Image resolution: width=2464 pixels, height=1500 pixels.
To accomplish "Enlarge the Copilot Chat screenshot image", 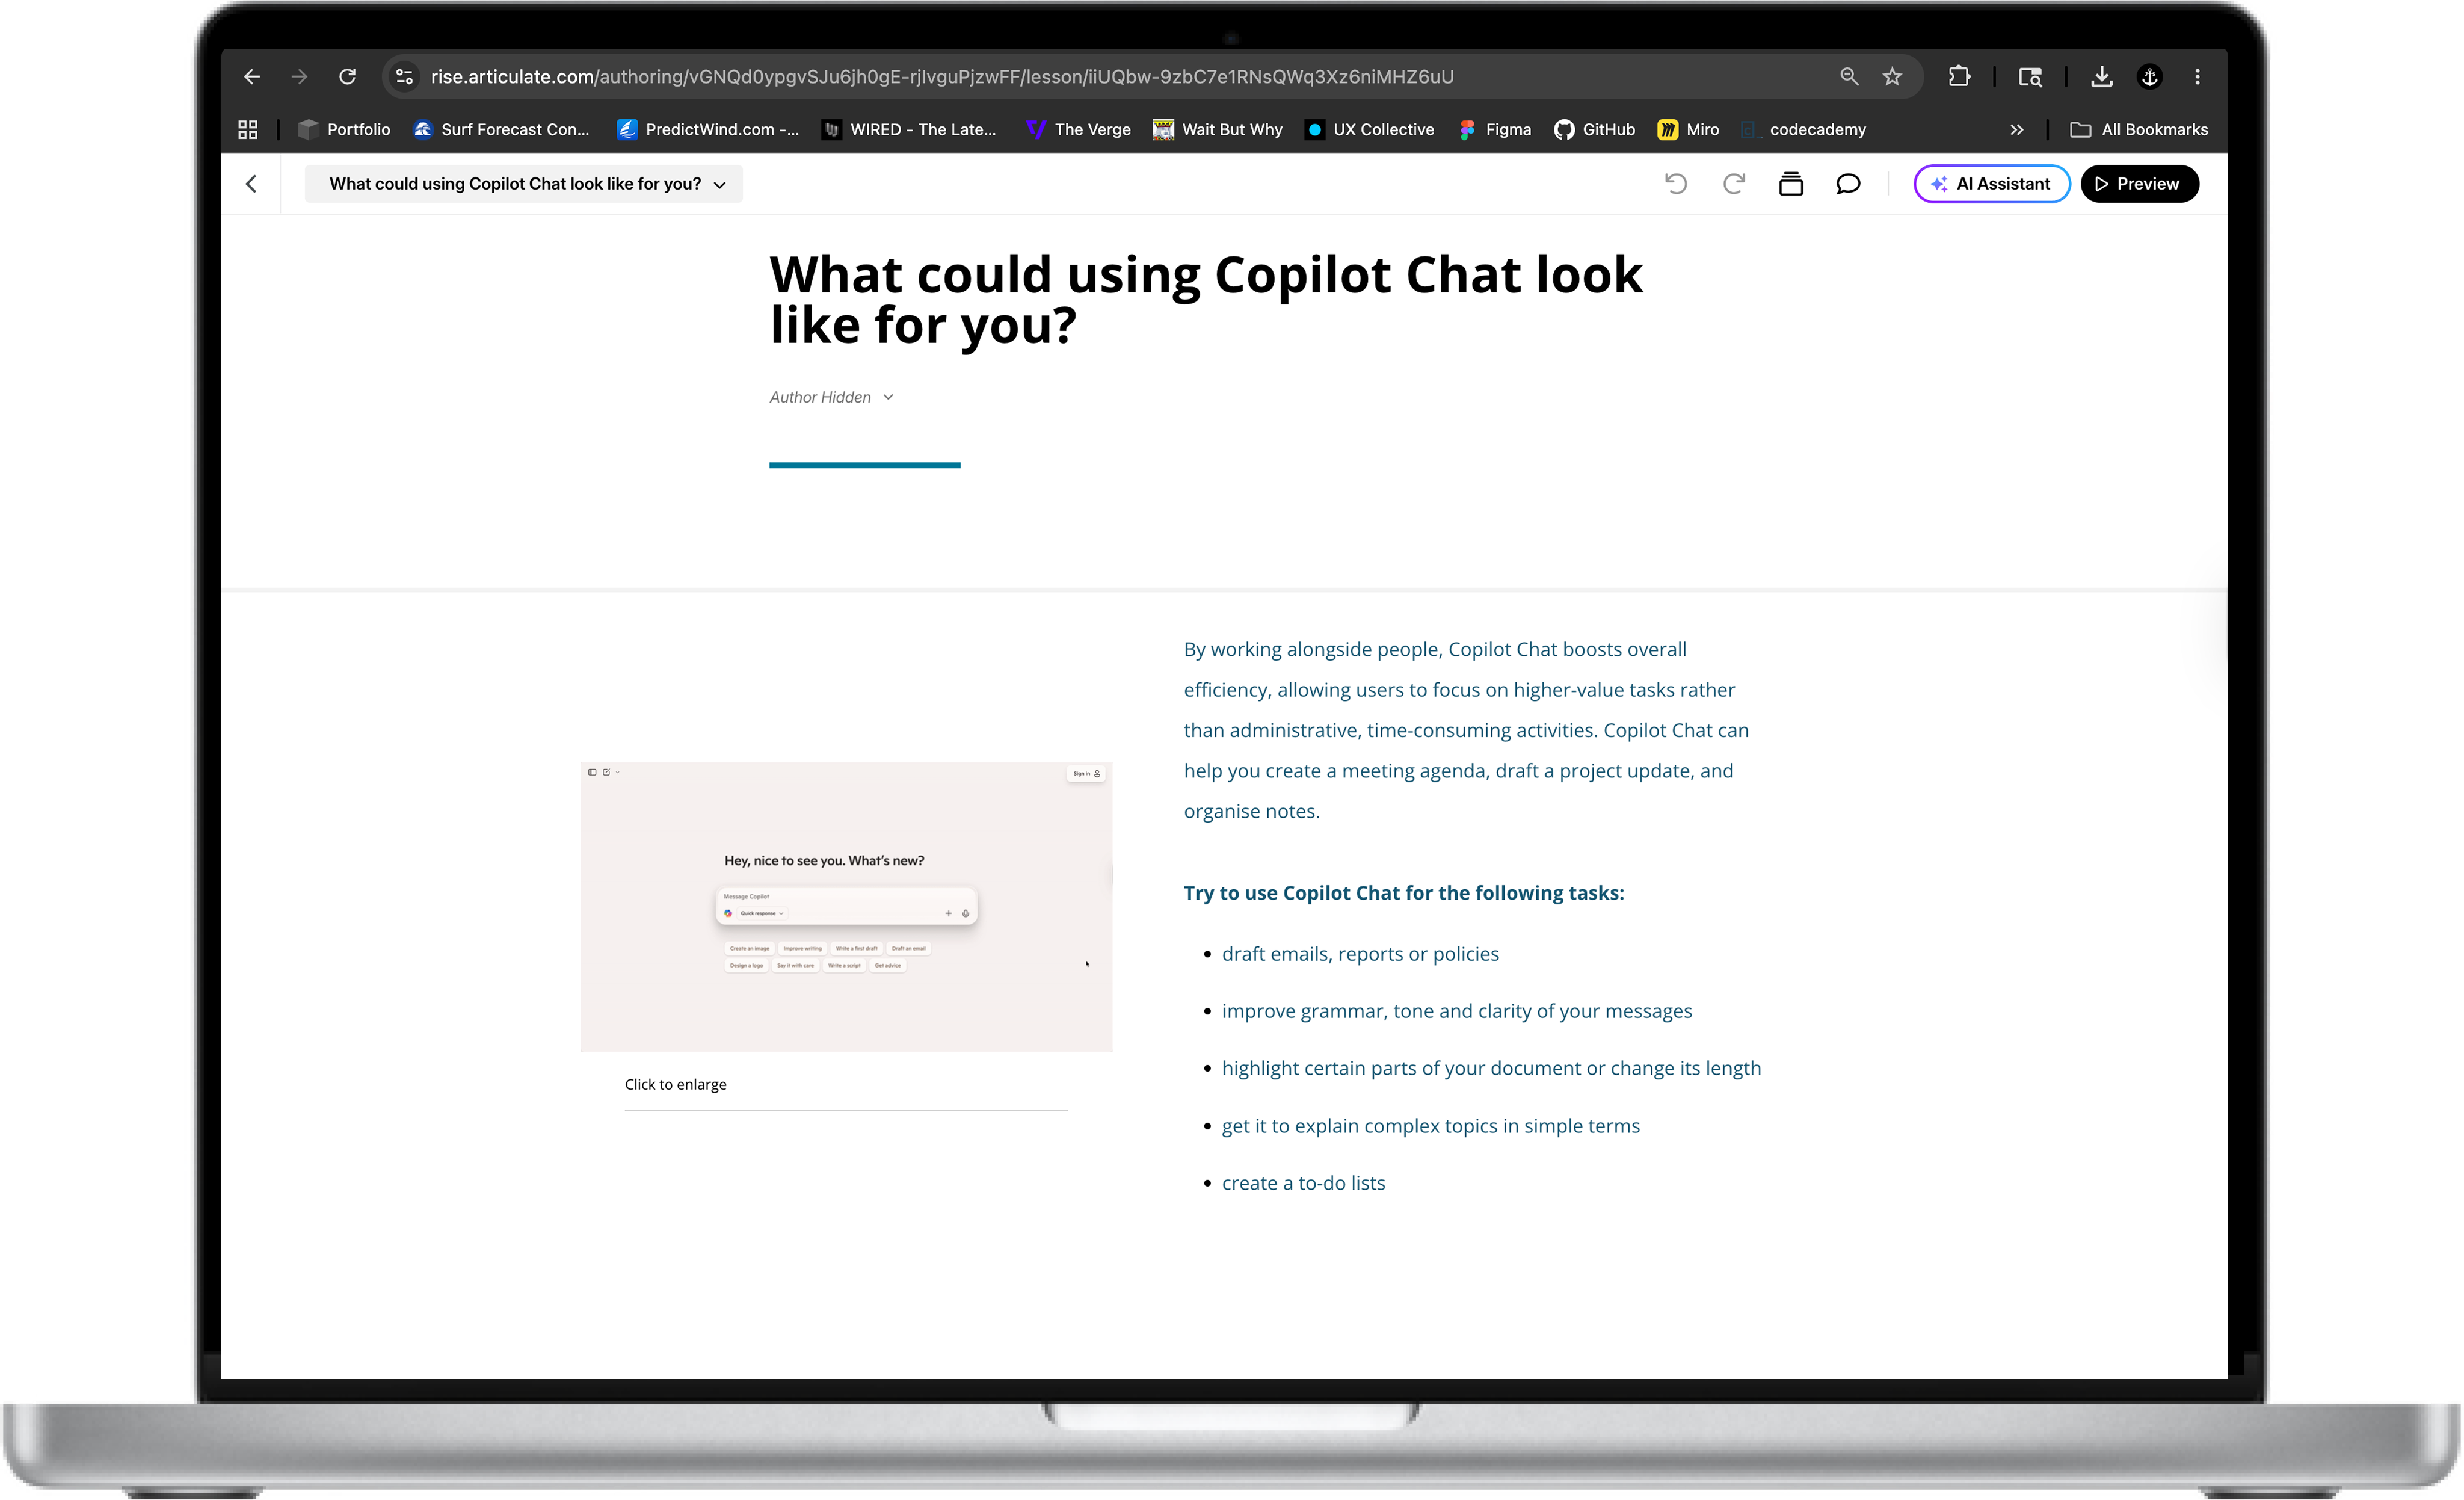I will 846,907.
